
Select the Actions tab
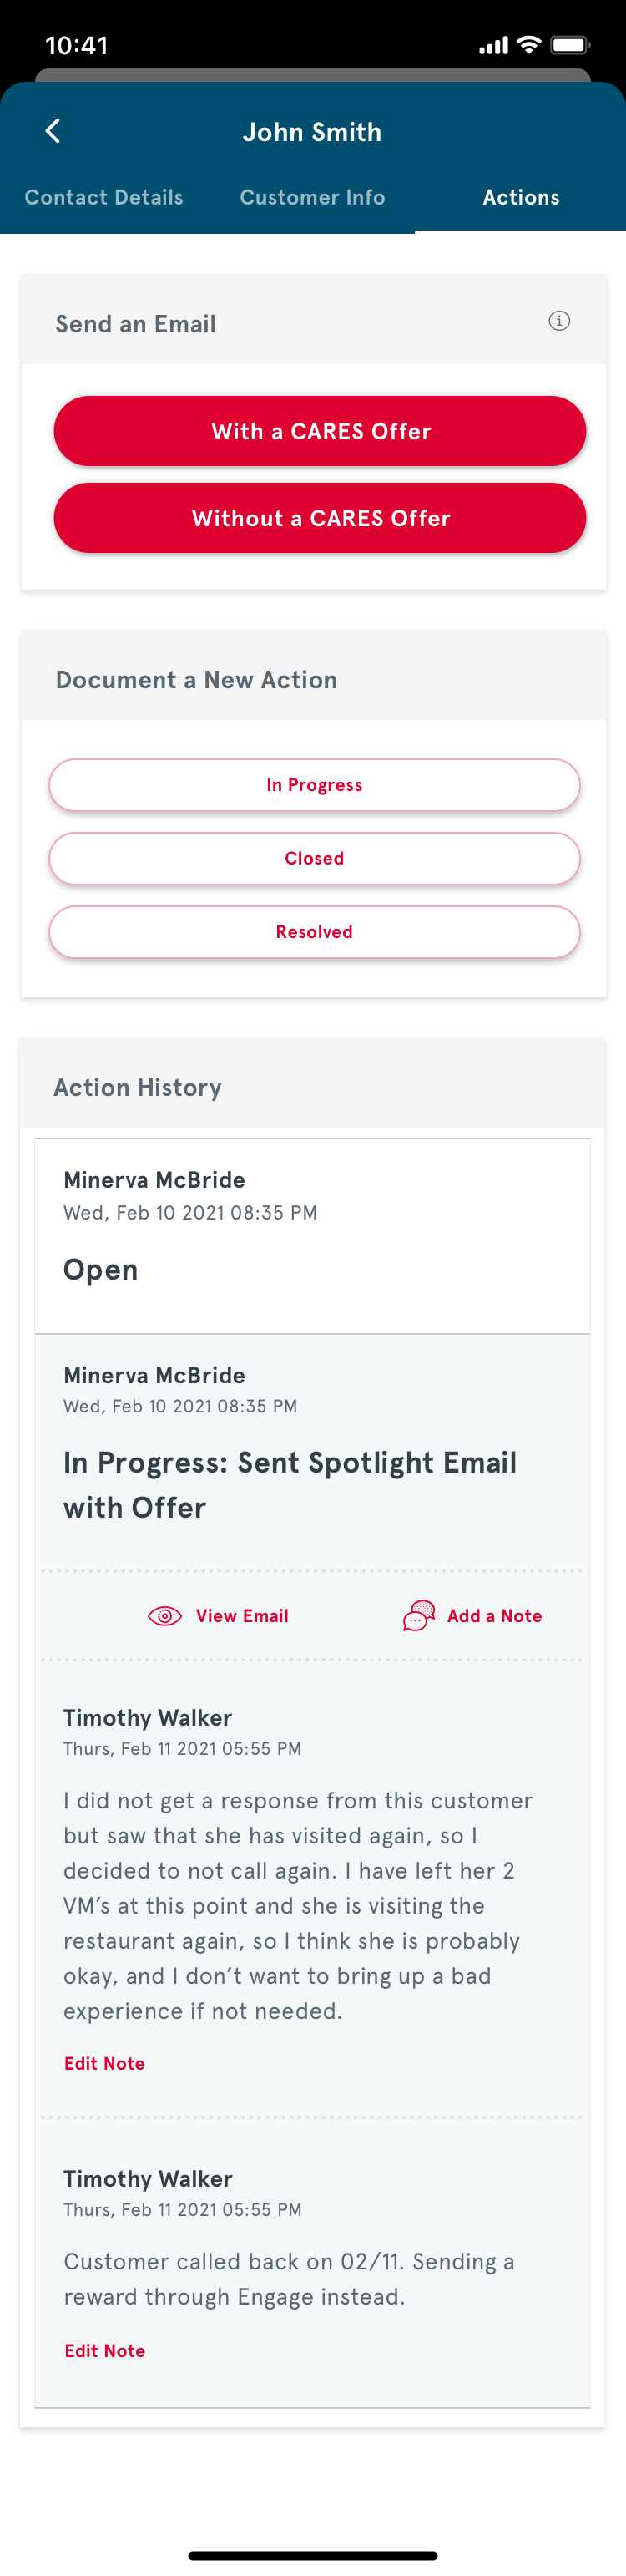click(x=521, y=197)
